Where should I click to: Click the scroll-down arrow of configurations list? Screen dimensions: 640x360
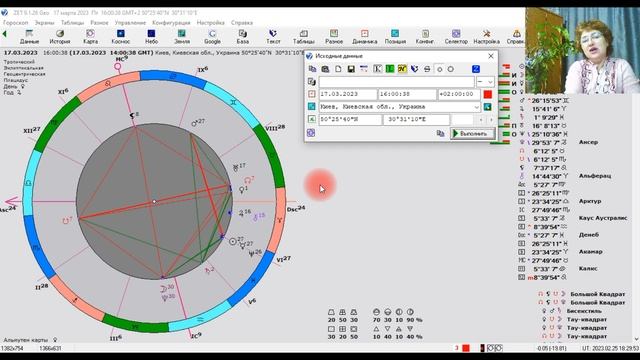coord(636,339)
